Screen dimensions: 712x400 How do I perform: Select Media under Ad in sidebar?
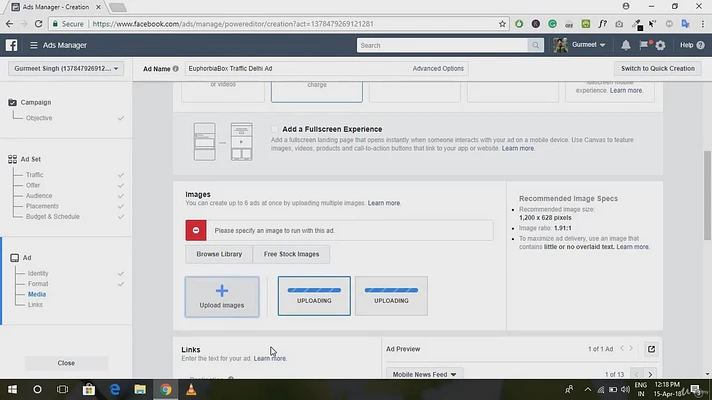[x=37, y=294]
